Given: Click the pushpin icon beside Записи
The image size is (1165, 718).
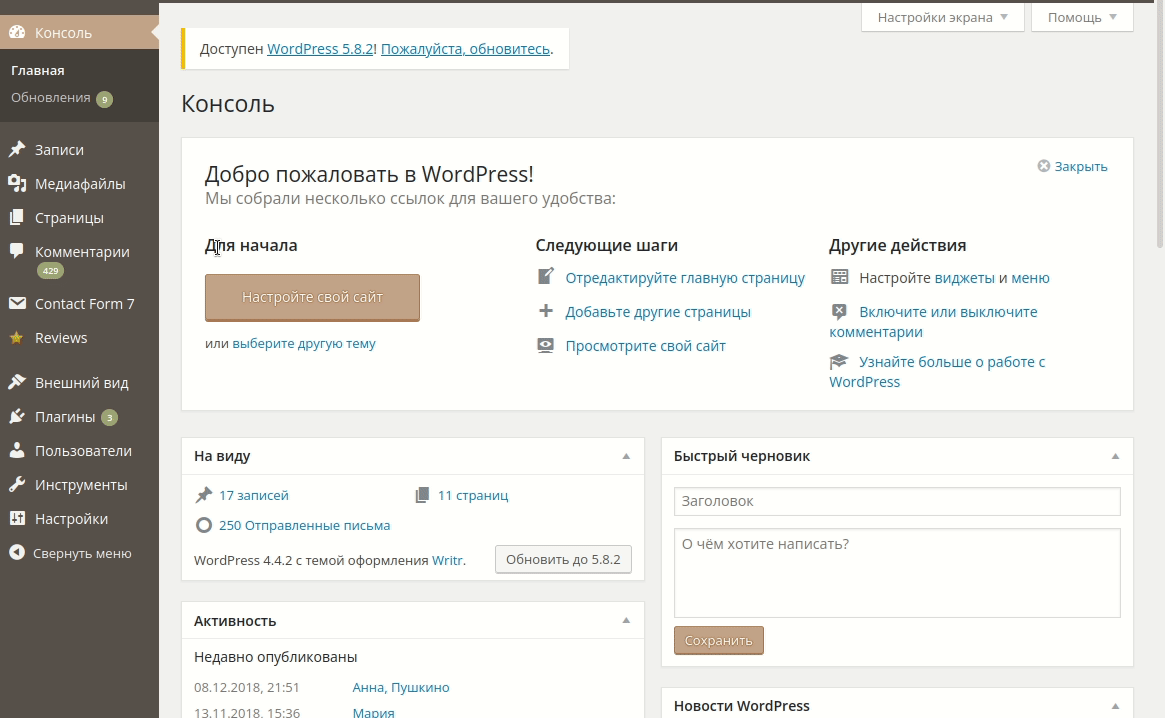Looking at the screenshot, I should click(x=17, y=150).
